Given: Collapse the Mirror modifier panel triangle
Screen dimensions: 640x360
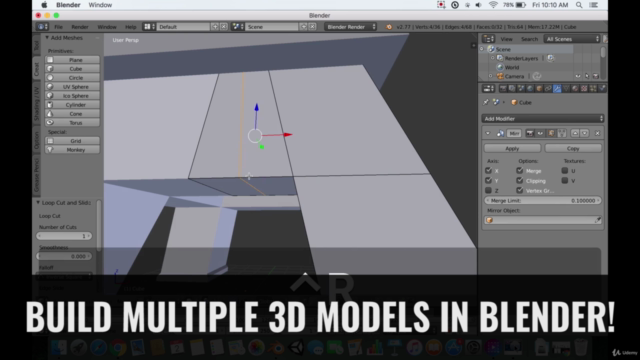Looking at the screenshot, I should [x=488, y=133].
